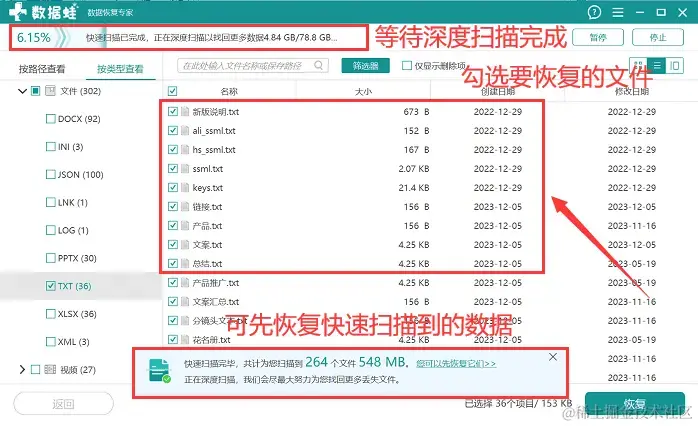Enable 仅显示删除项 checkbox

(x=406, y=65)
